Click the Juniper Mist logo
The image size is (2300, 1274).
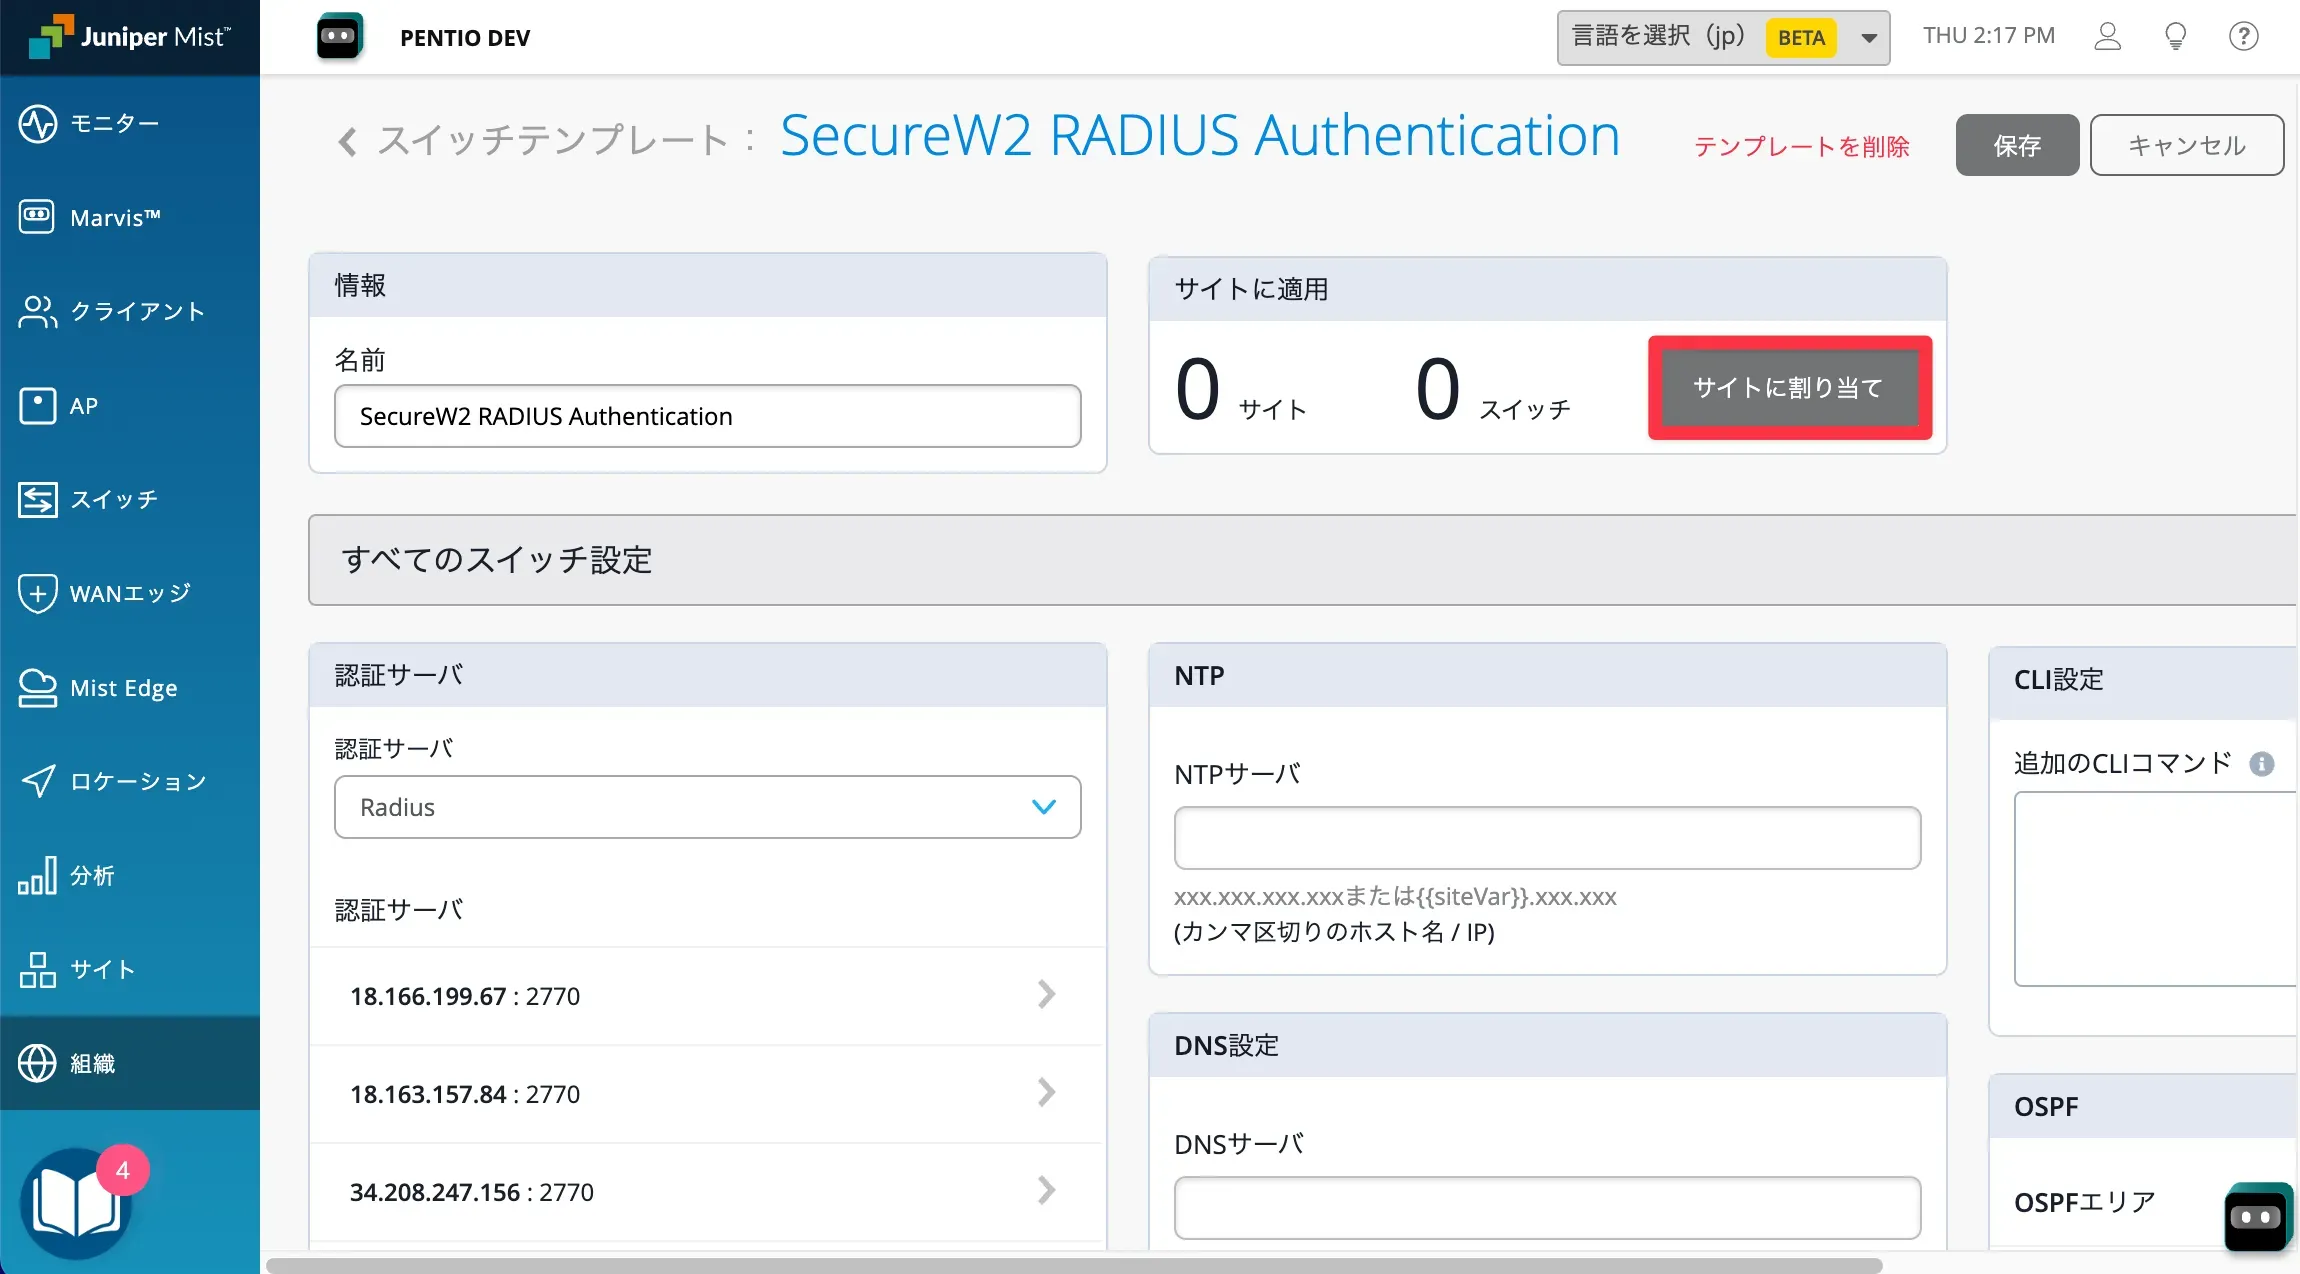(x=130, y=37)
